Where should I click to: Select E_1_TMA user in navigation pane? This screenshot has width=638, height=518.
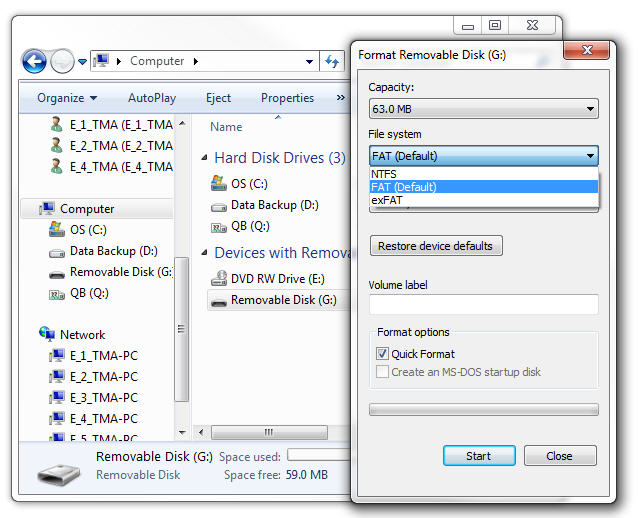[x=111, y=125]
